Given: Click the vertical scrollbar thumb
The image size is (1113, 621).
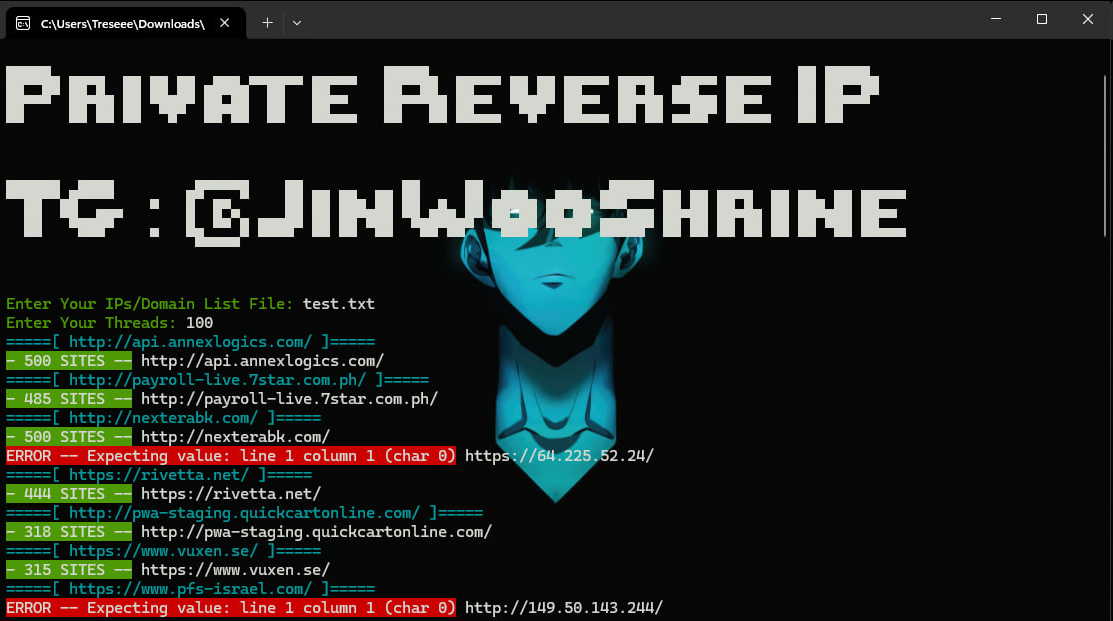Looking at the screenshot, I should [1105, 155].
